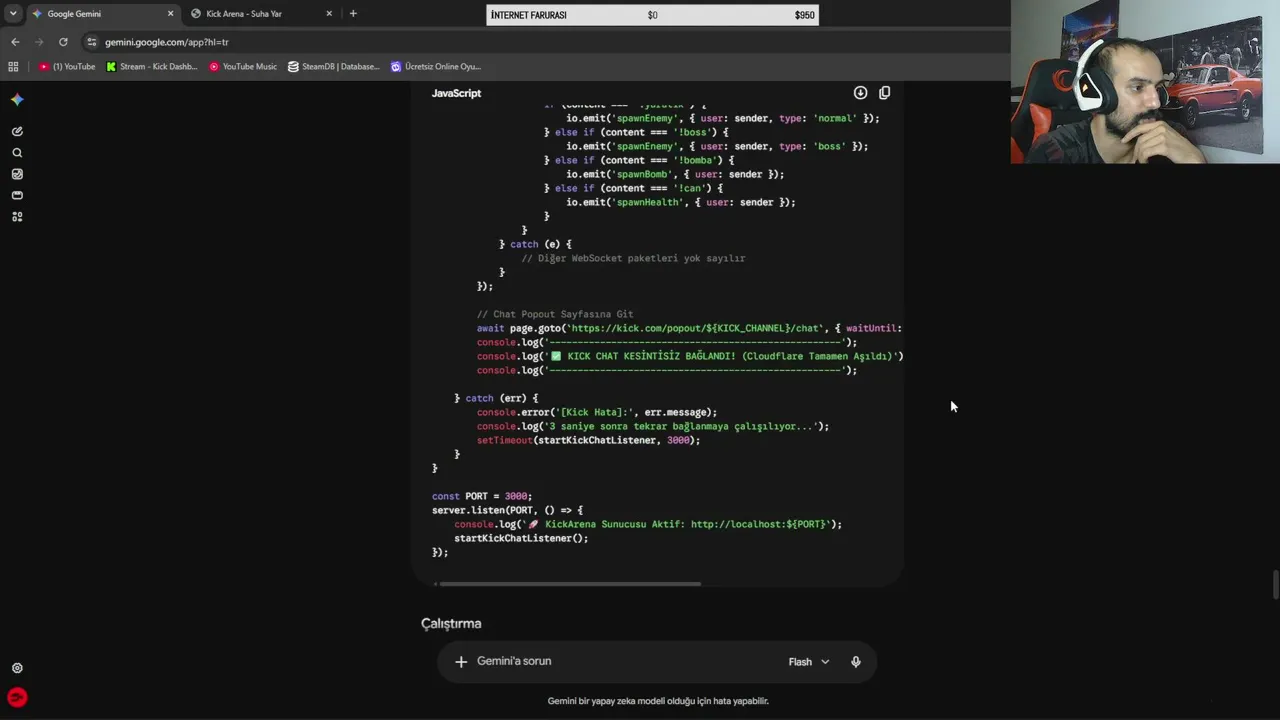Copy the JavaScript code block
Image resolution: width=1280 pixels, height=720 pixels.
click(884, 93)
